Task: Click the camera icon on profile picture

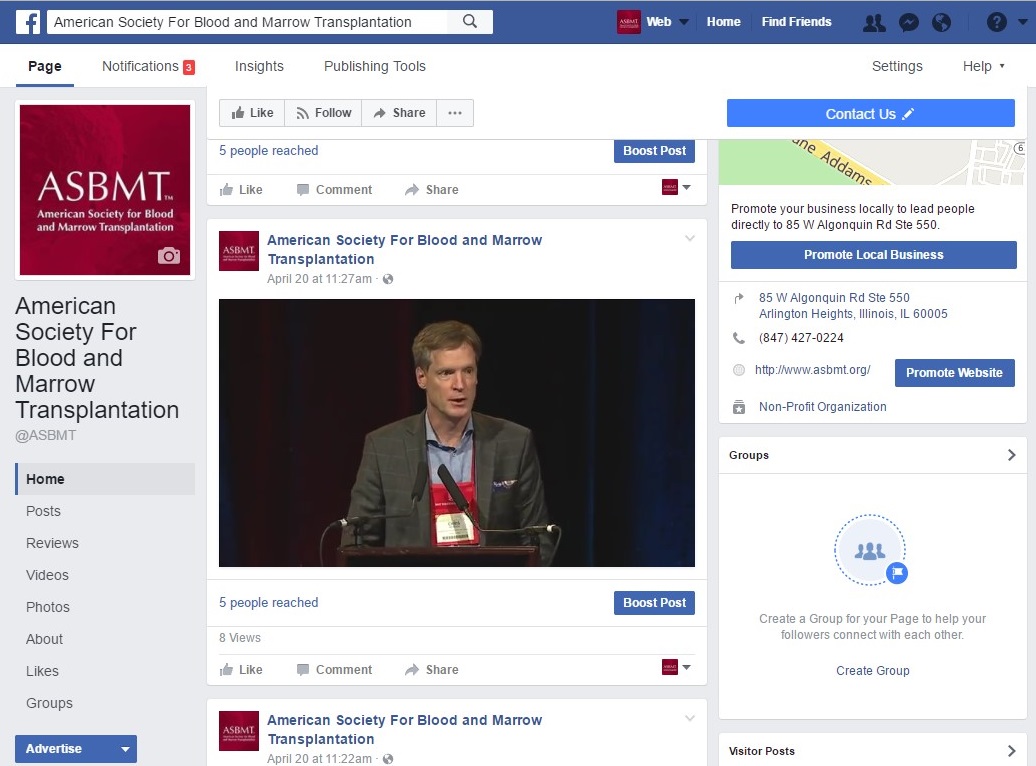Action: [169, 256]
